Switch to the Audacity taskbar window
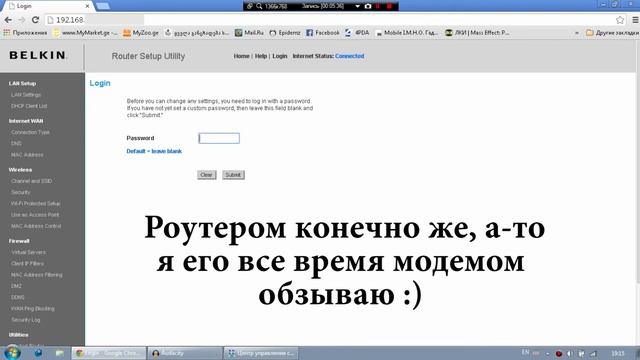Image resolution: width=640 pixels, height=360 pixels. pos(185,353)
